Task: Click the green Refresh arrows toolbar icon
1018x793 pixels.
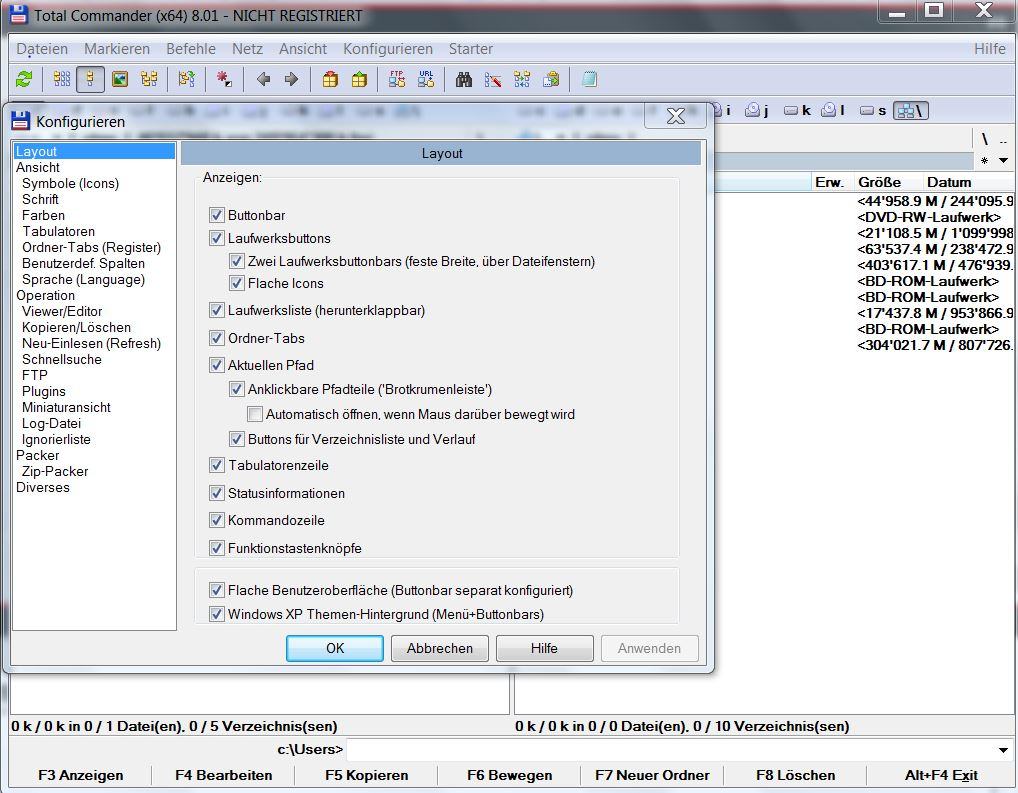Action: (24, 79)
